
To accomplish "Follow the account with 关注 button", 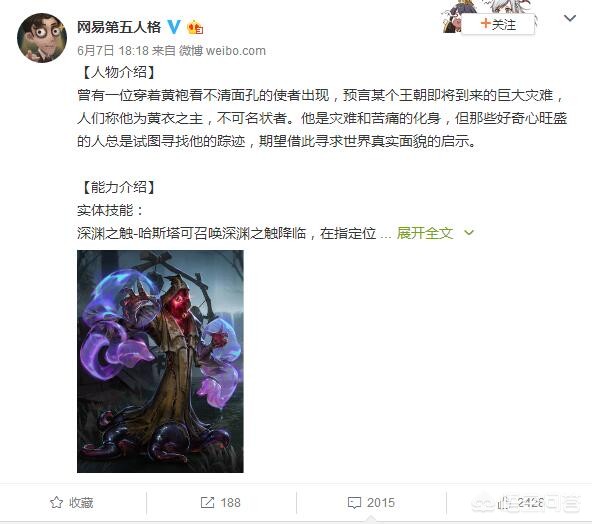I will (498, 24).
